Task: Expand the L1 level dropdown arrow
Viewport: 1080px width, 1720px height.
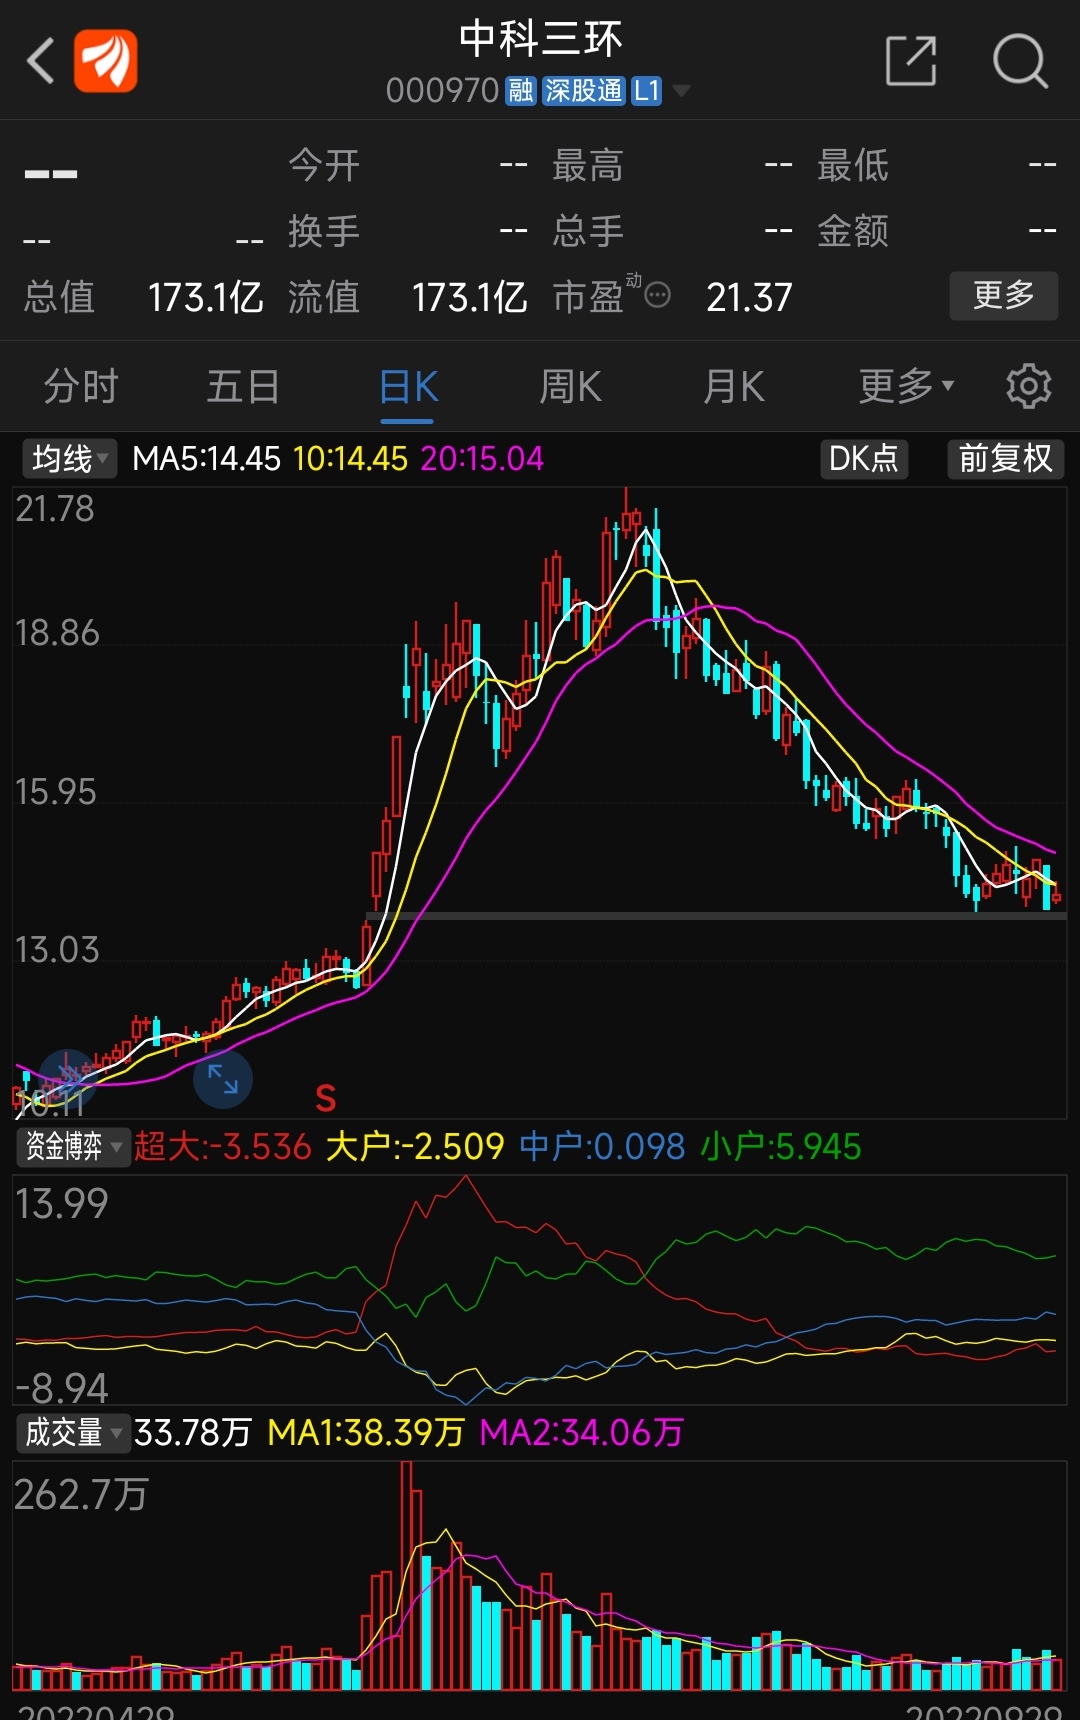Action: 681,91
